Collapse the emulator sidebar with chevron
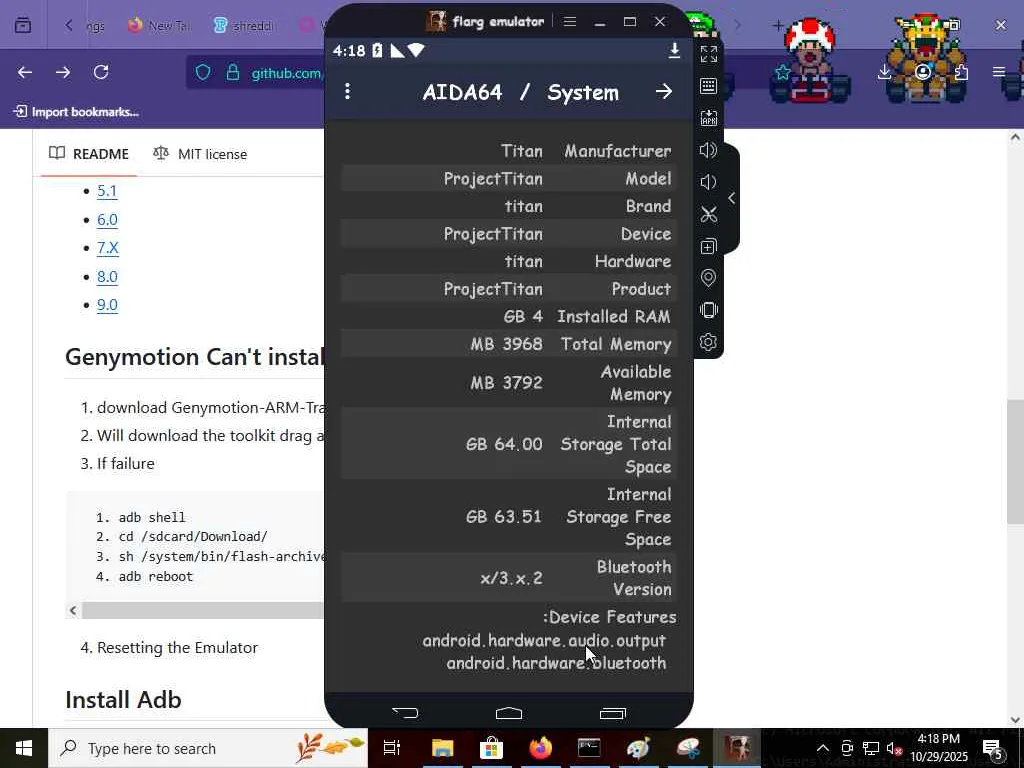1024x768 pixels. click(731, 198)
